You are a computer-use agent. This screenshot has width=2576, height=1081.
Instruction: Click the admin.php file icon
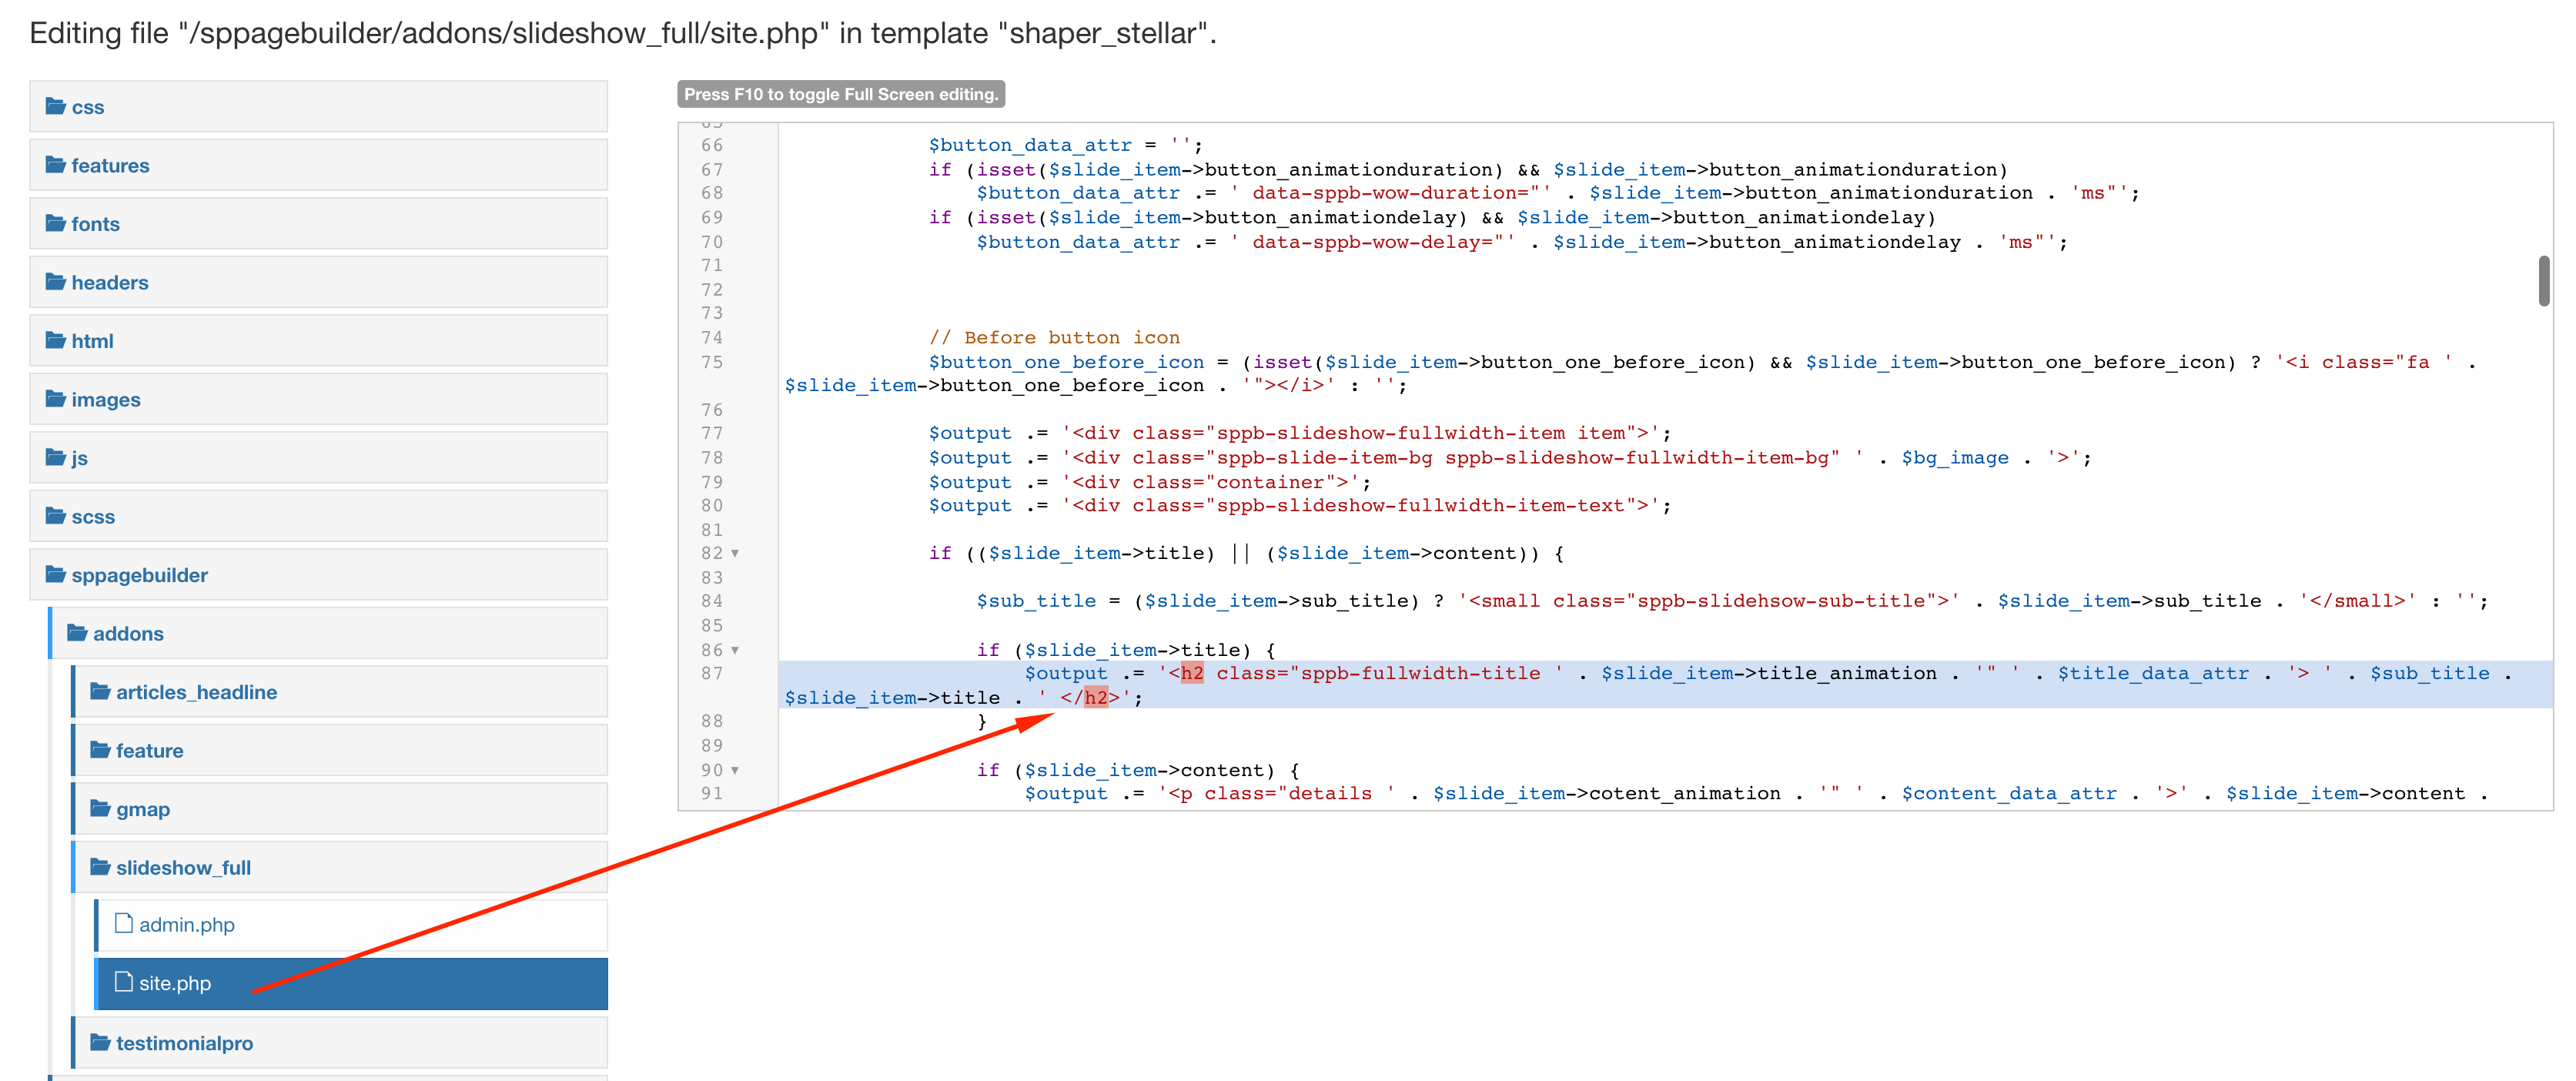pos(124,923)
